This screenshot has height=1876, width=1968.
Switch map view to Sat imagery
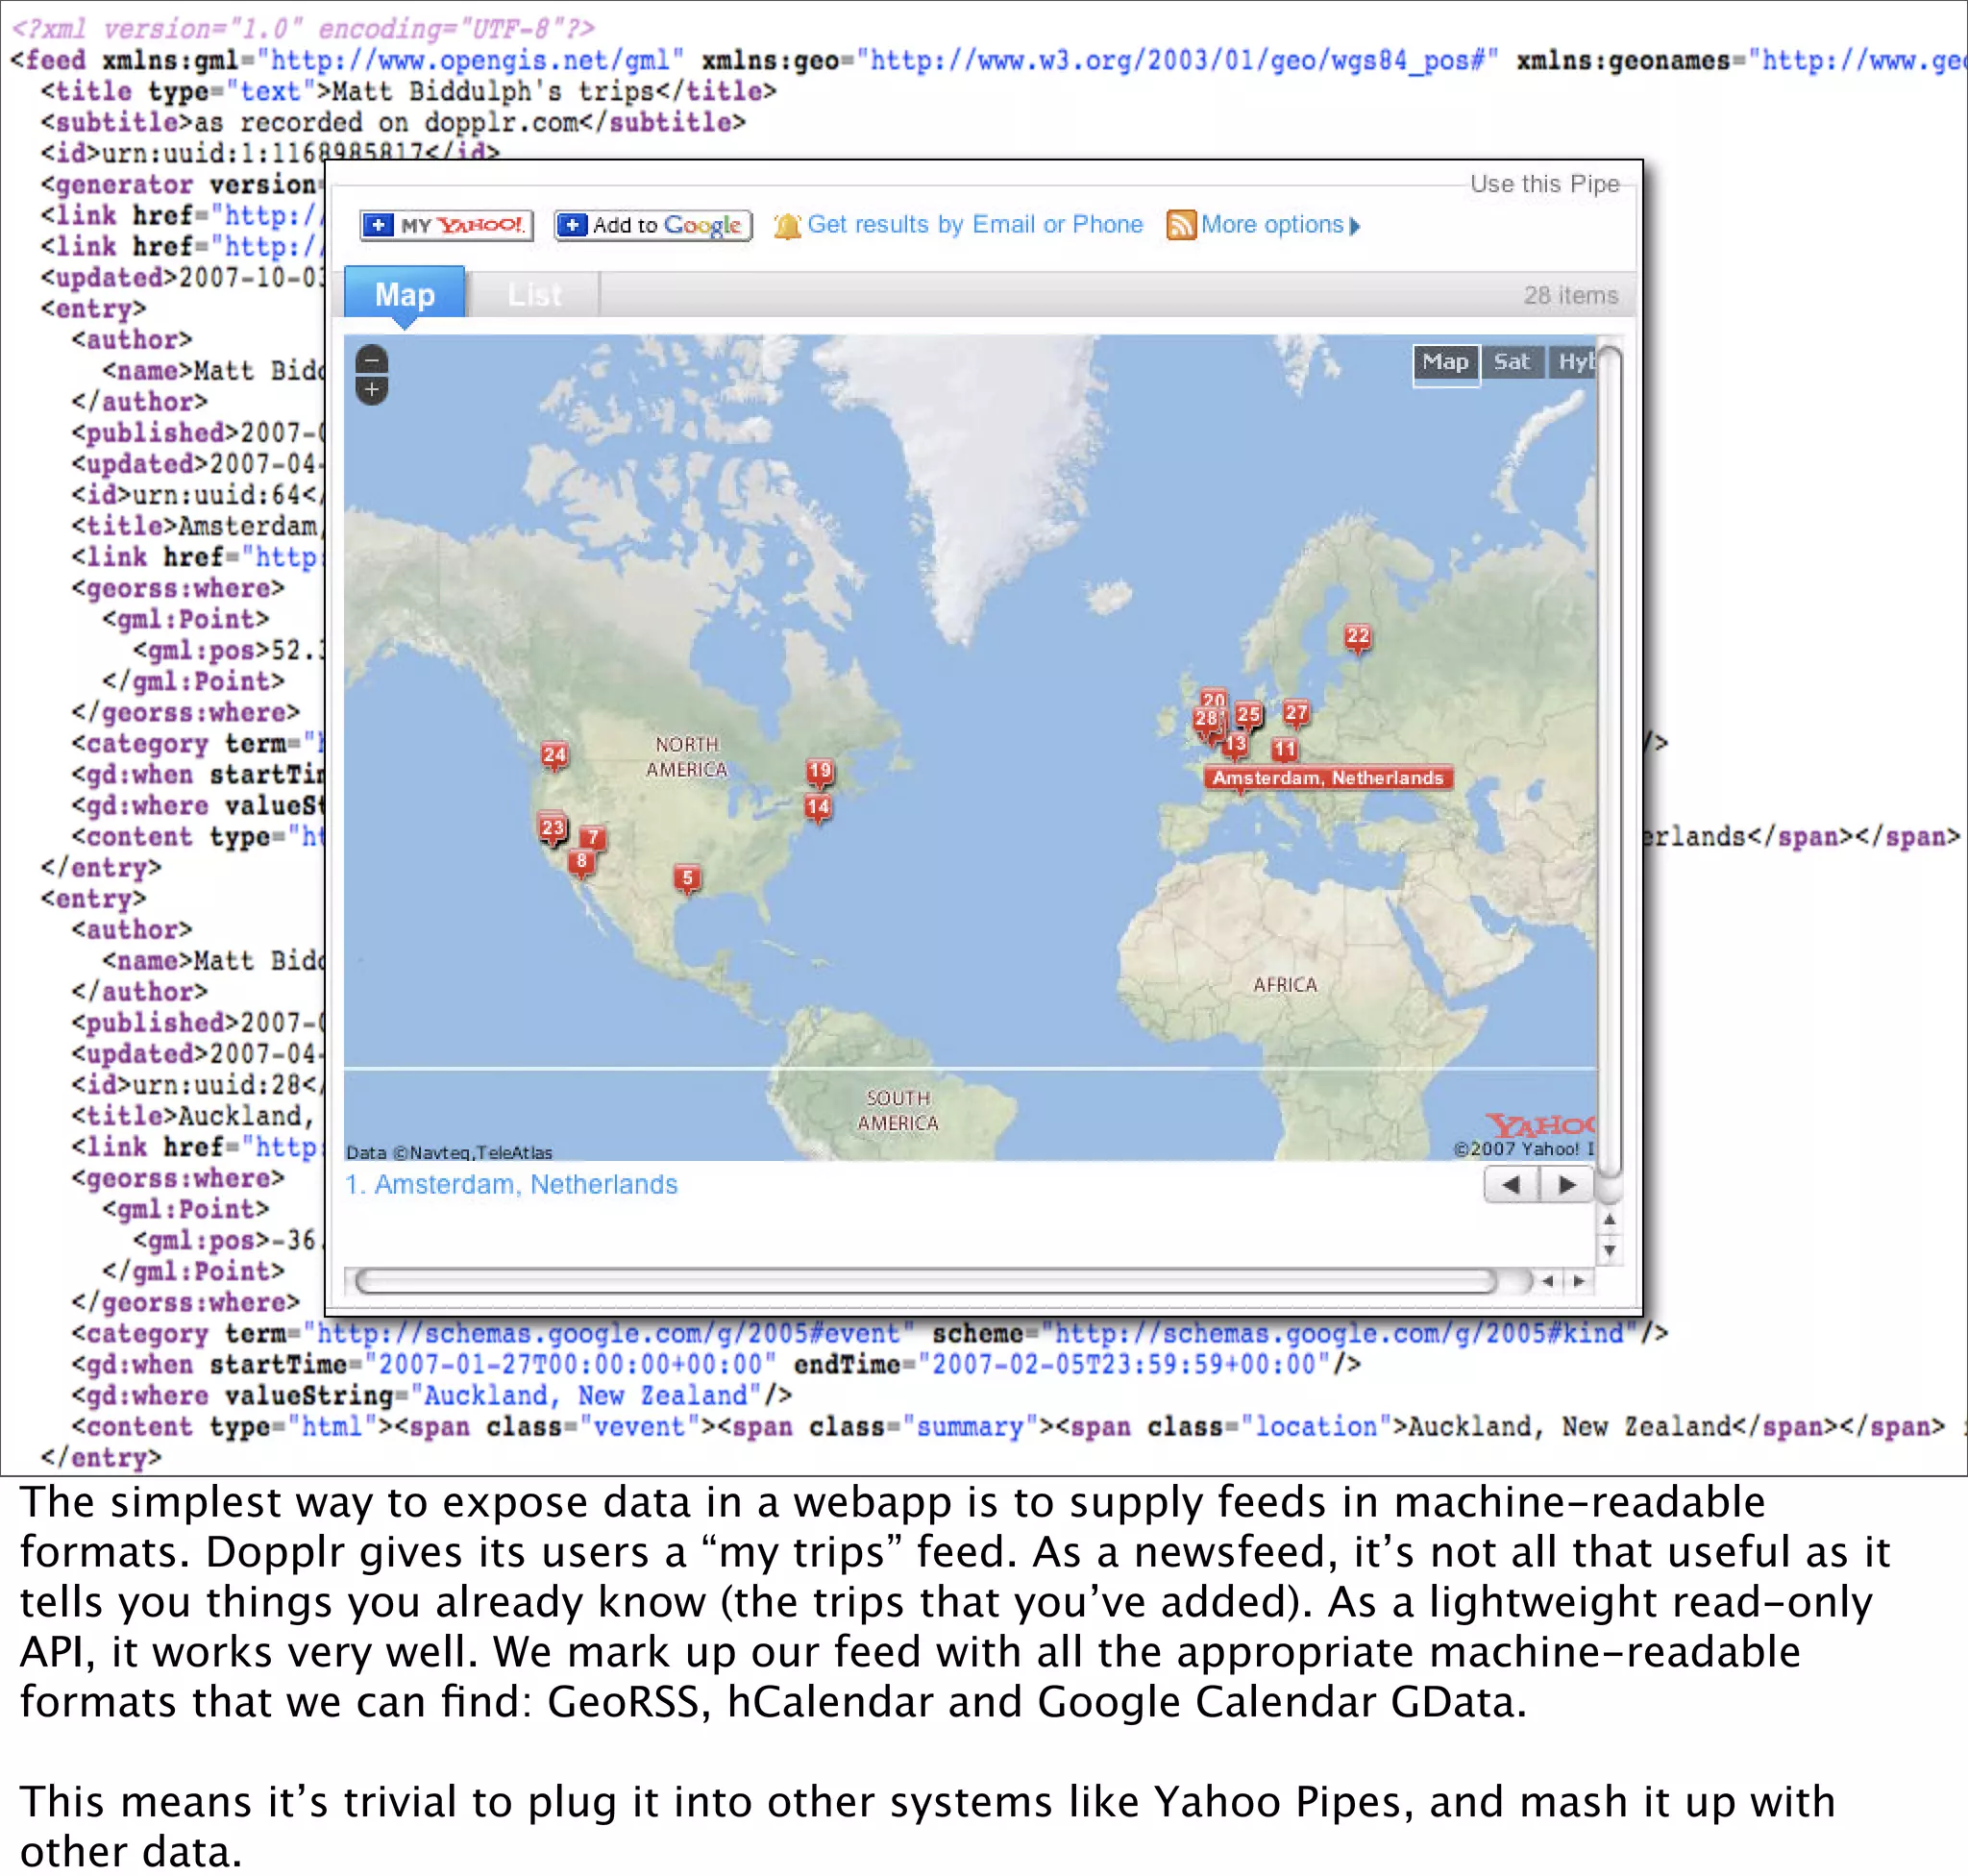coord(1511,362)
